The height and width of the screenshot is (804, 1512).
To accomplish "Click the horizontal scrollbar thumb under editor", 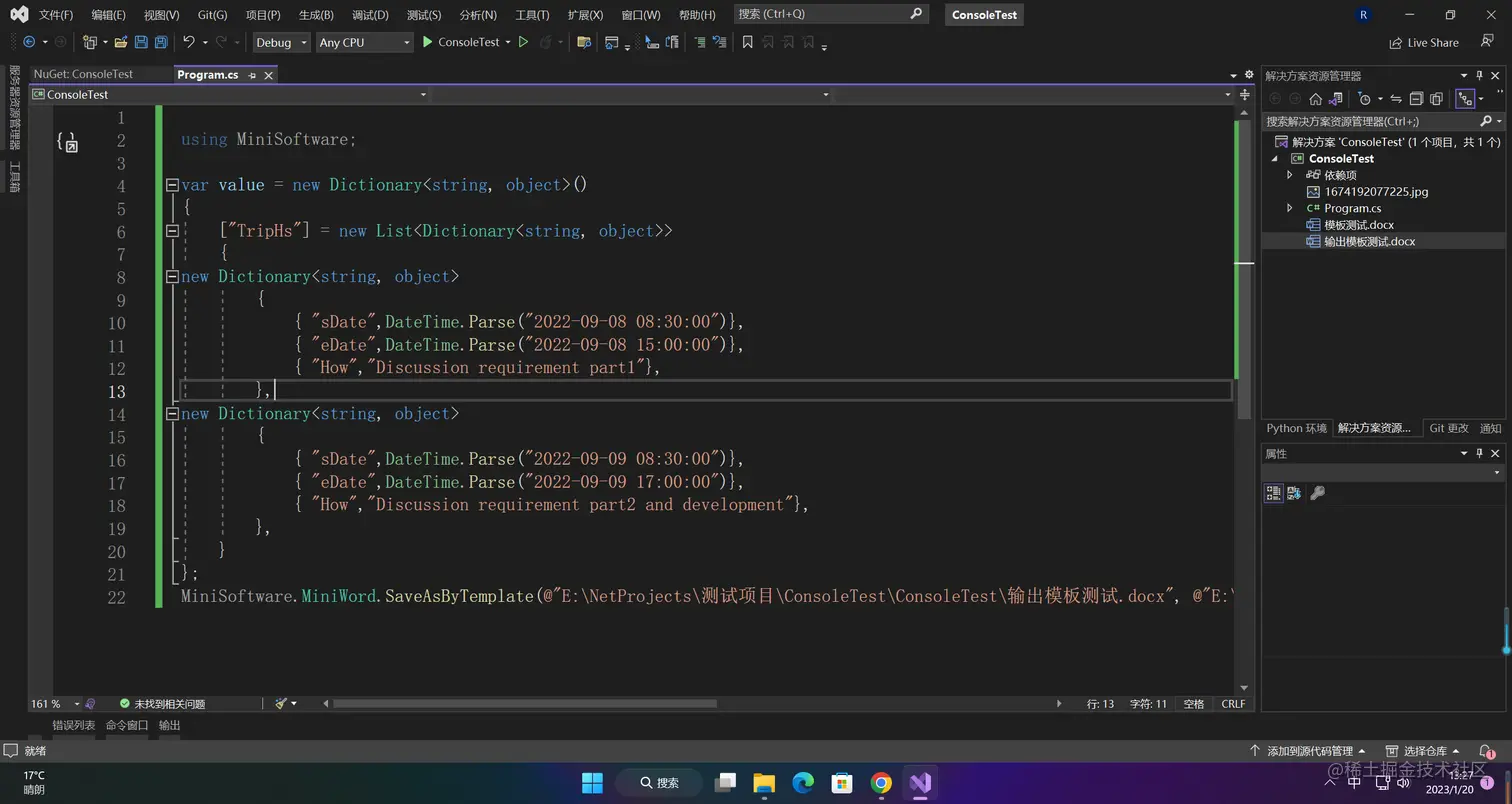I will tap(525, 704).
